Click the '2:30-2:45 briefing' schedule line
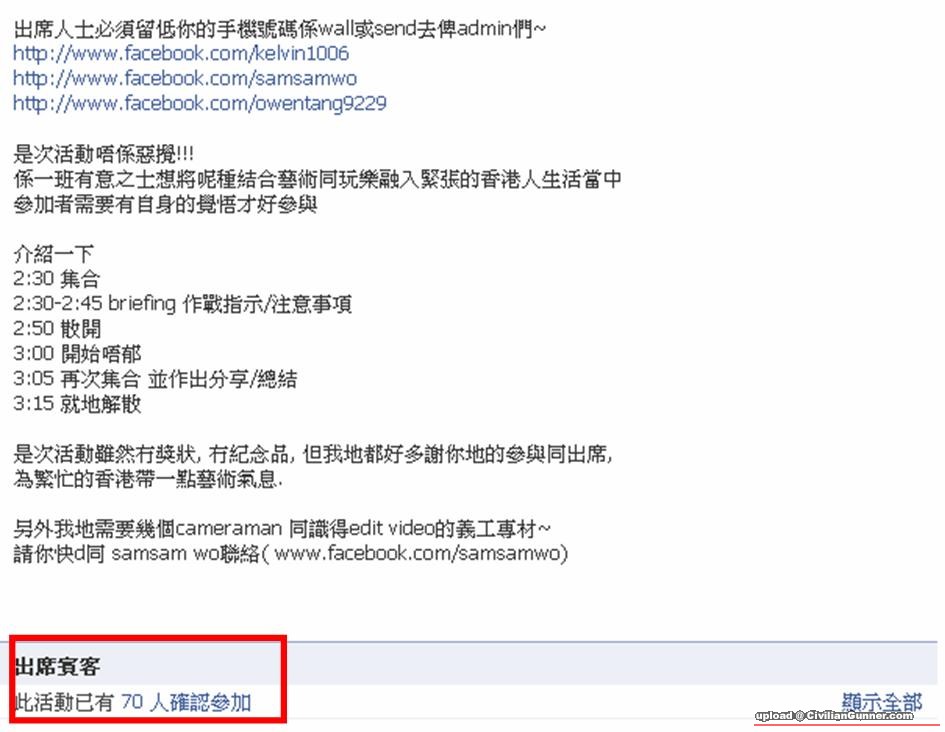This screenshot has width=945, height=732. click(x=182, y=304)
